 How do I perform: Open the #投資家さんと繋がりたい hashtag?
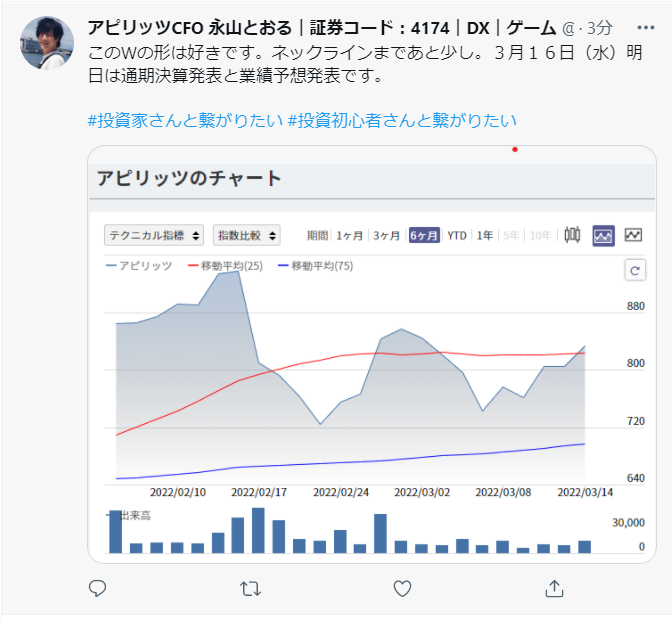pyautogui.click(x=185, y=120)
